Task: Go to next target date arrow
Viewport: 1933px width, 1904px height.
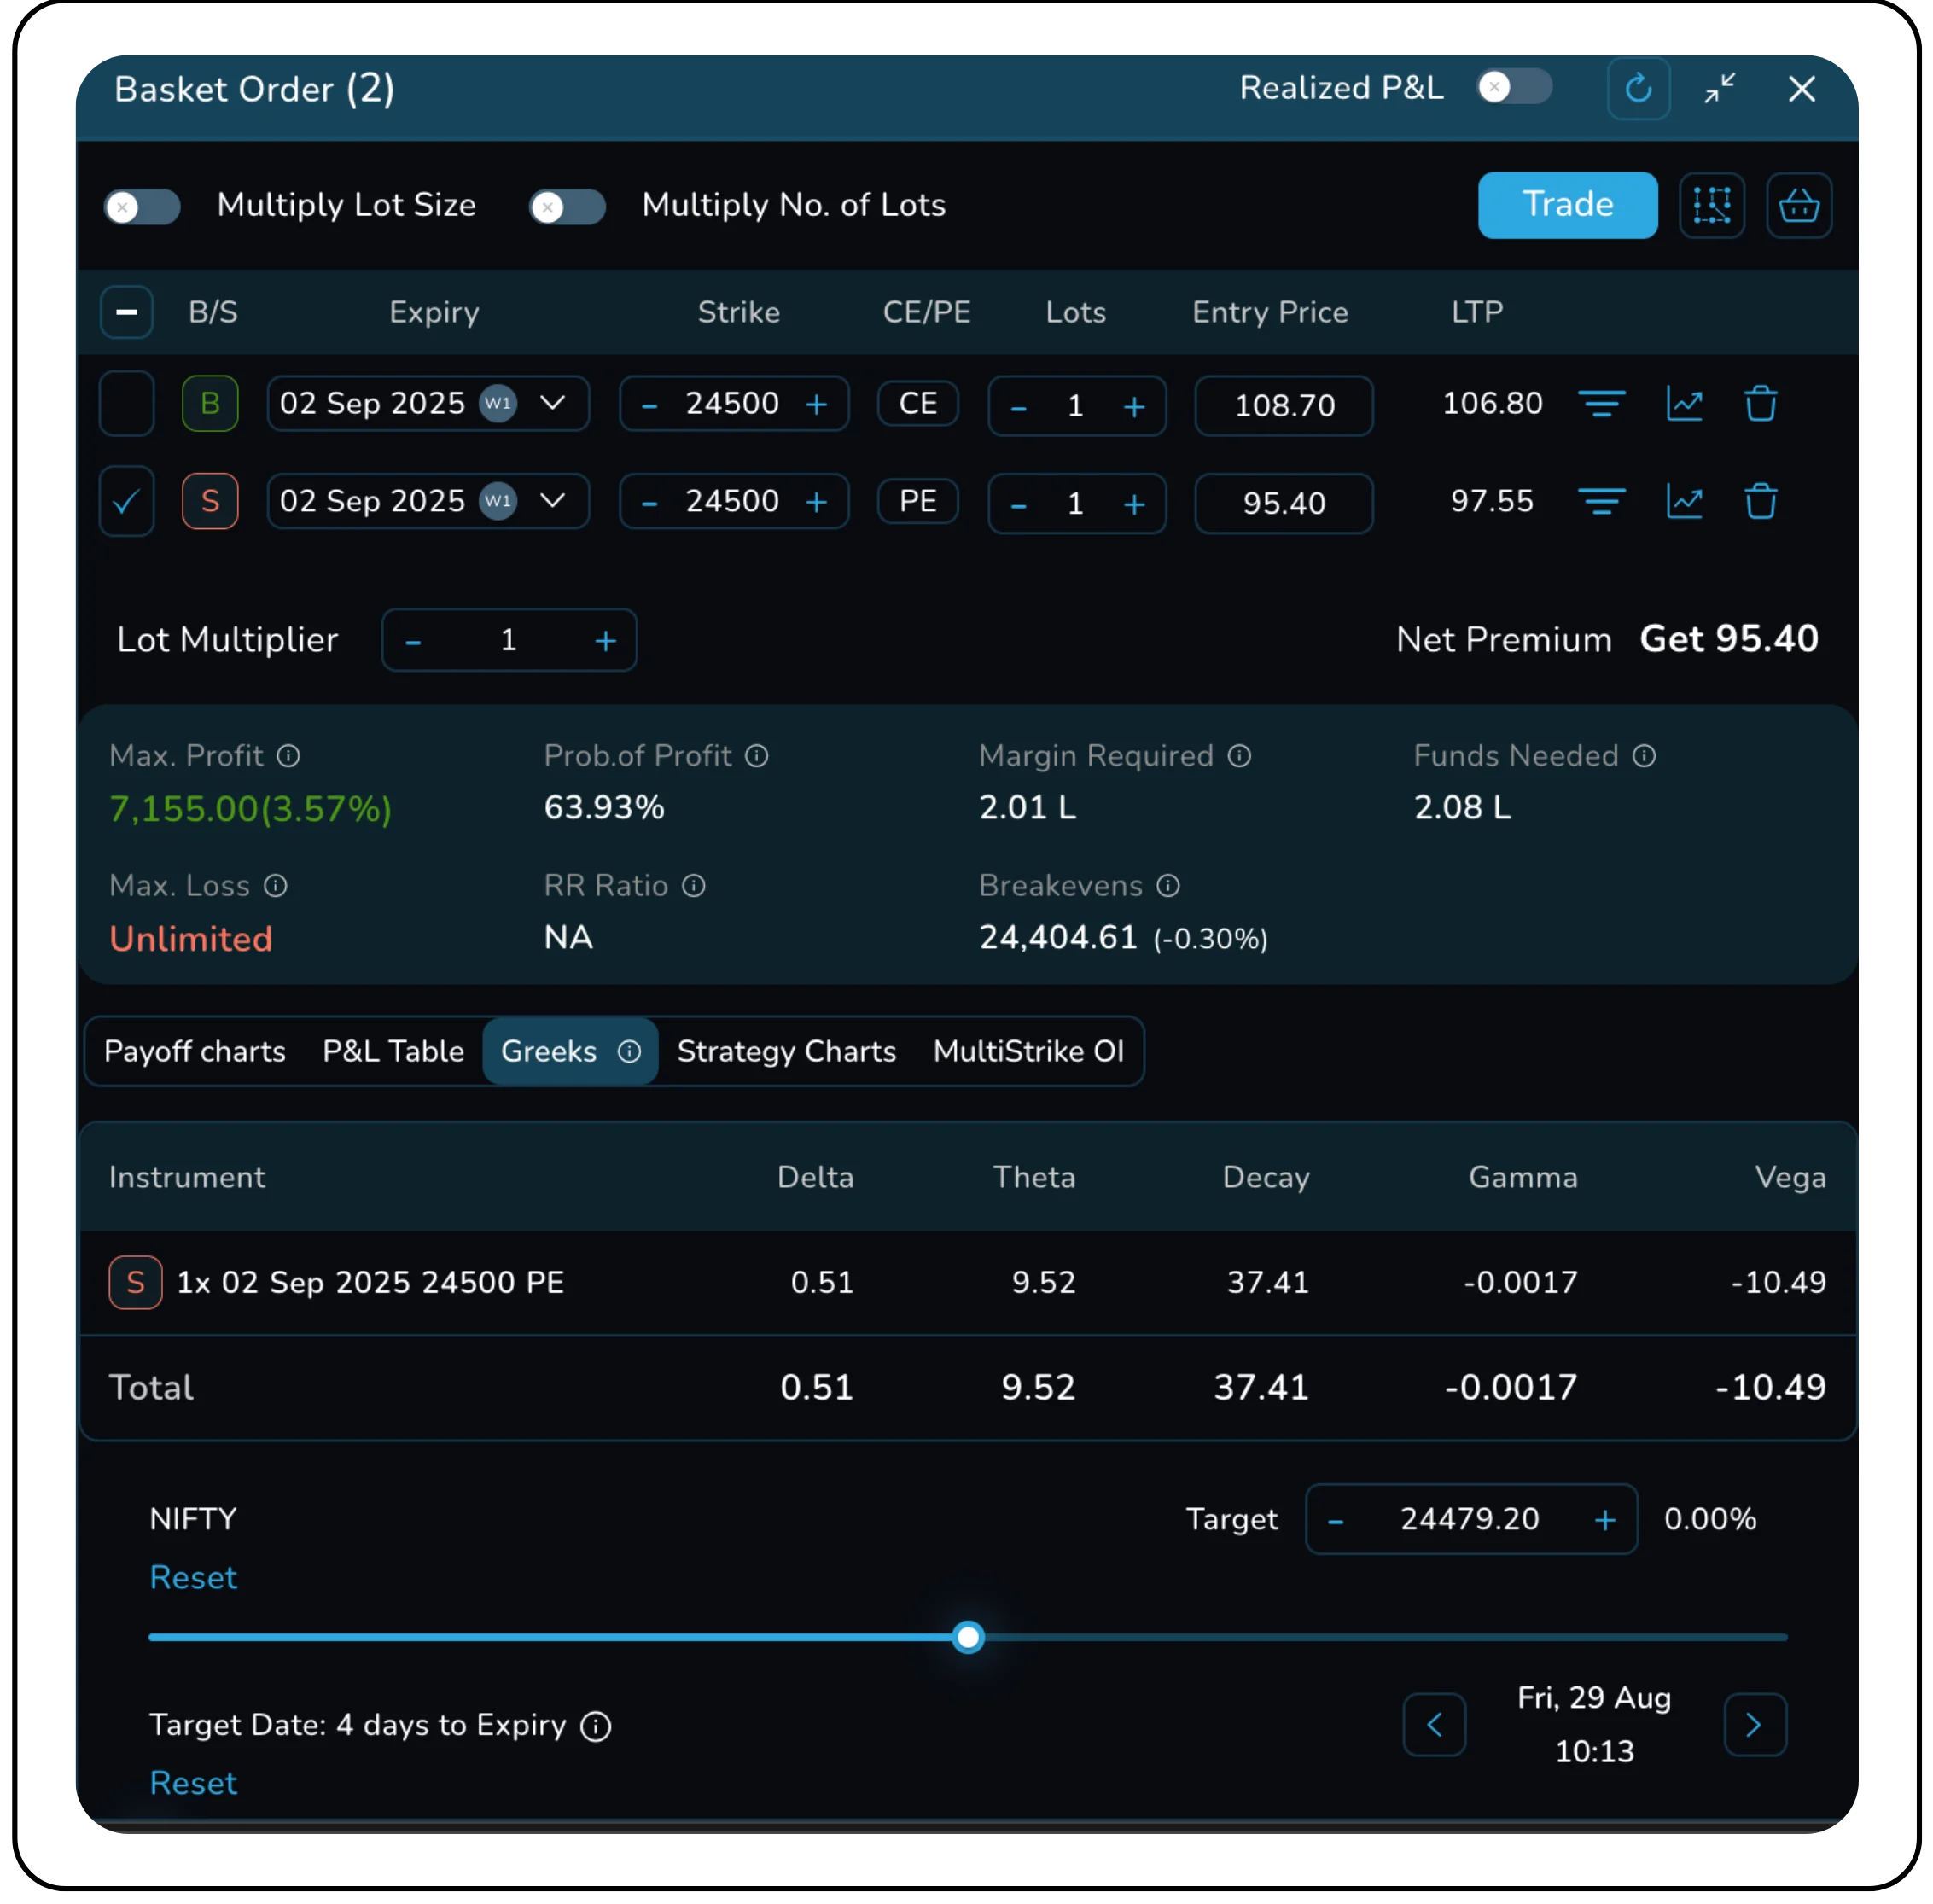Action: 1754,1724
